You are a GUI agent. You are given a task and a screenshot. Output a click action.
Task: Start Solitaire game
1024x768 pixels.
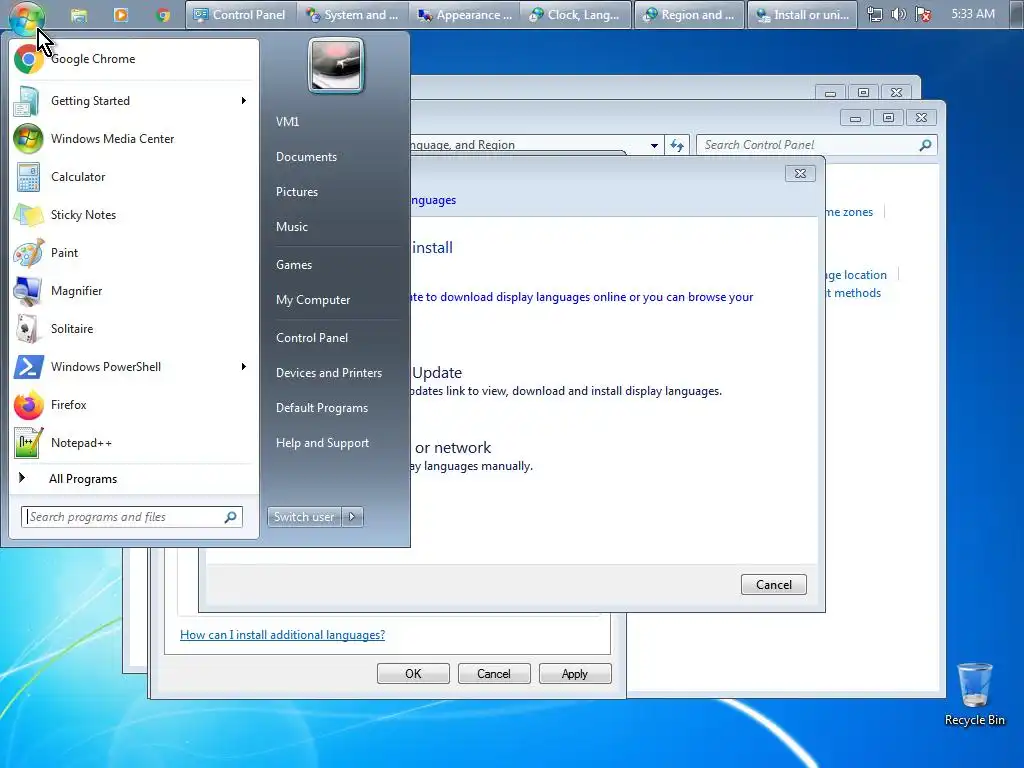click(x=134, y=328)
